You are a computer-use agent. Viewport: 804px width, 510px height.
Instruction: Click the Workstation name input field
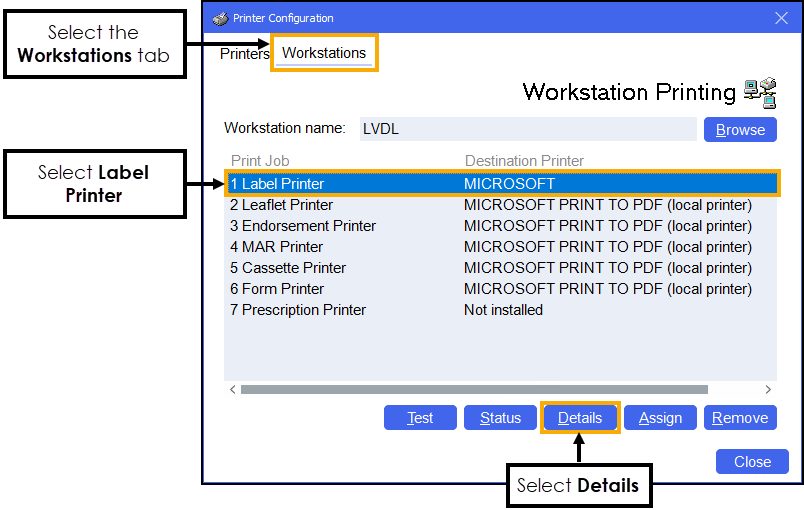pos(527,129)
